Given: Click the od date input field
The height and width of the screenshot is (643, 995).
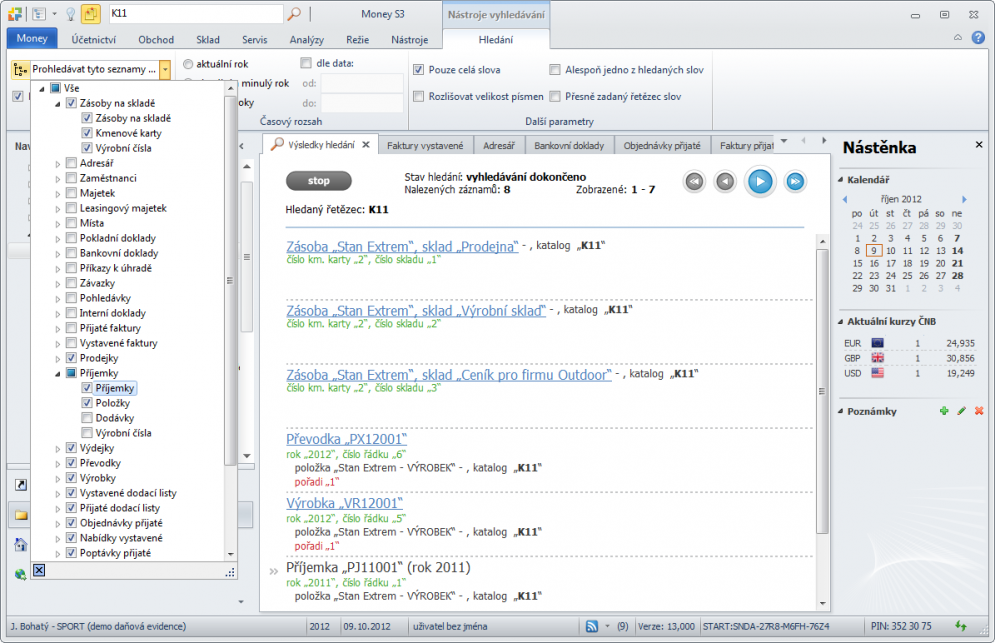Looking at the screenshot, I should 361,83.
